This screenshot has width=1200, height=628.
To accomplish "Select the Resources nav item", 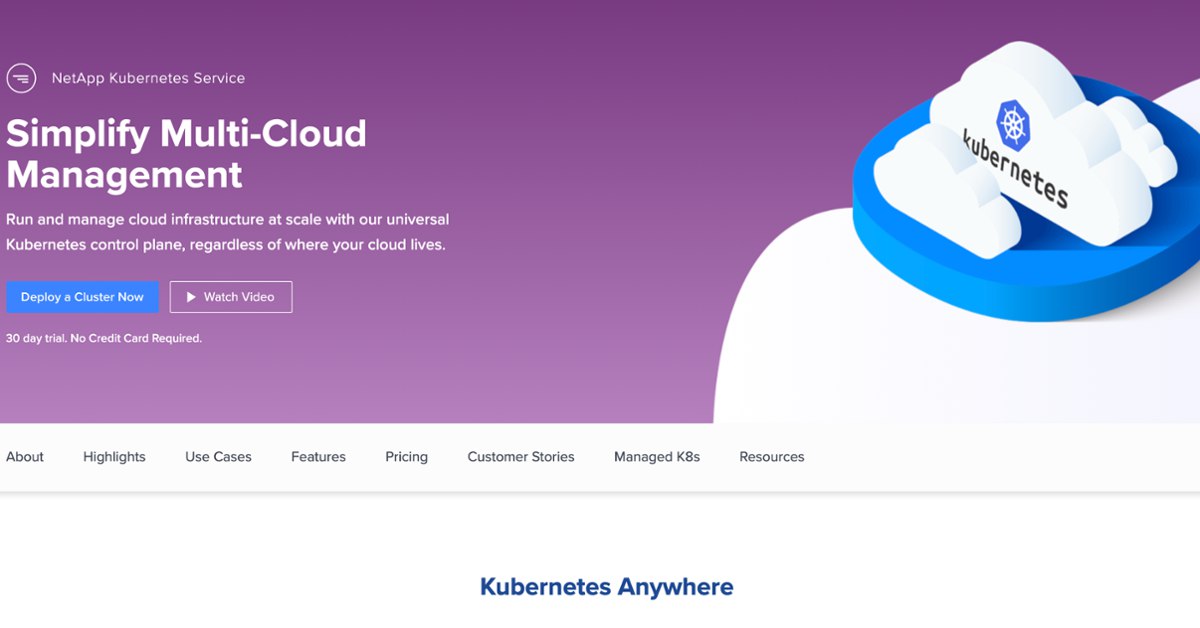I will (x=772, y=457).
